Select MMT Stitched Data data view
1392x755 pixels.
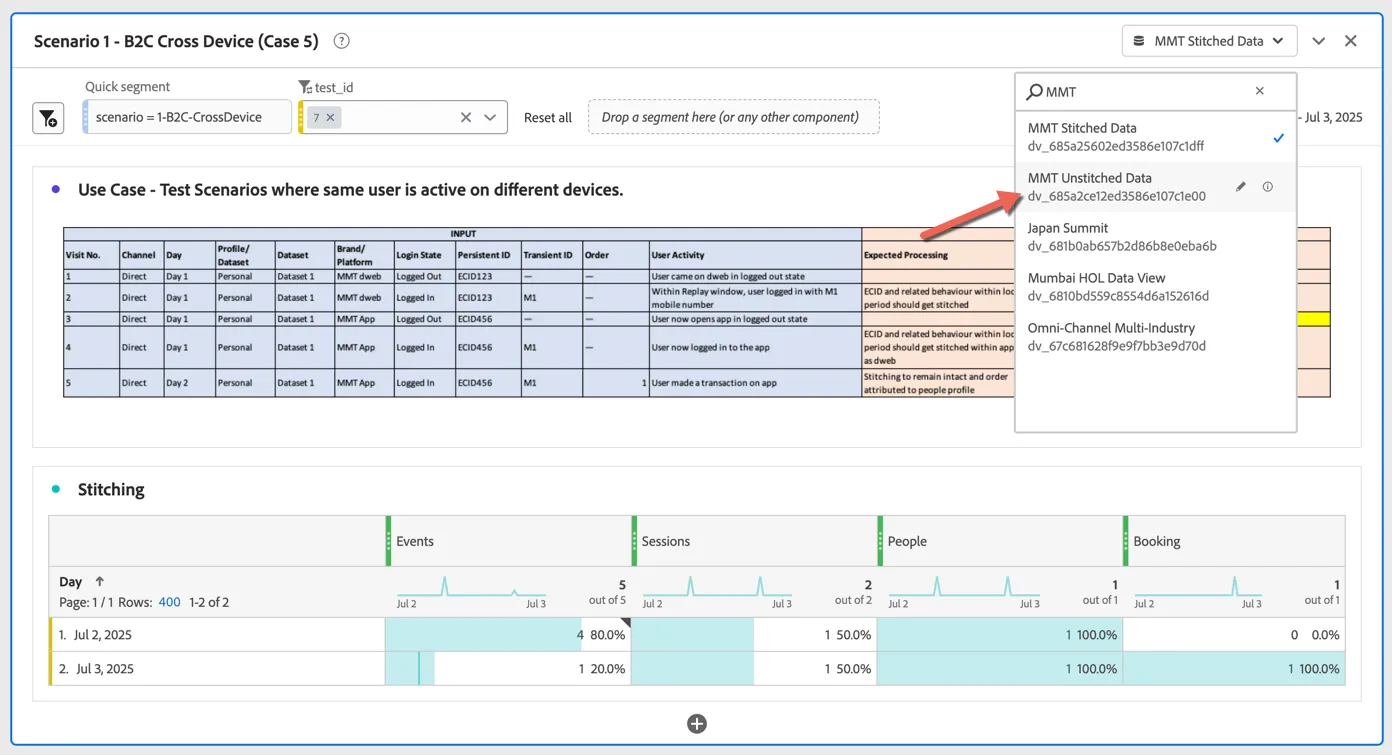coord(1155,137)
